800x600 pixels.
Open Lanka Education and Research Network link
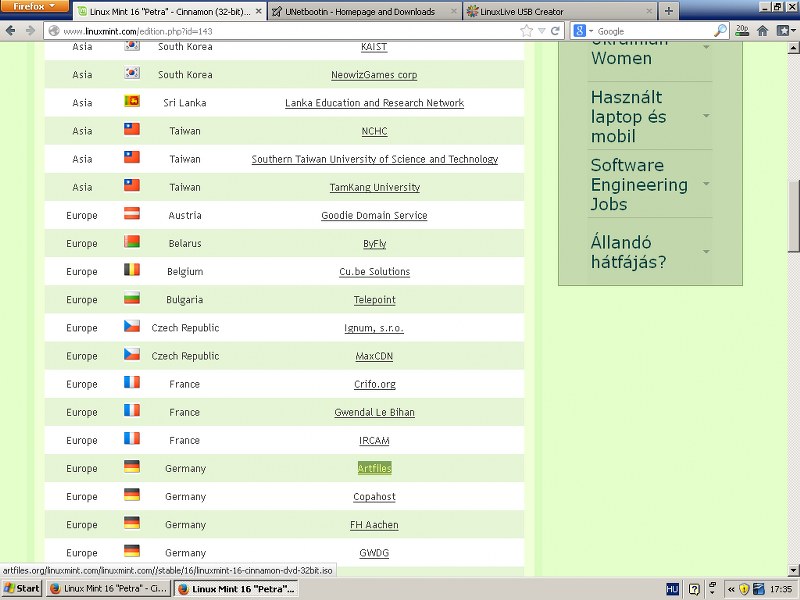374,103
